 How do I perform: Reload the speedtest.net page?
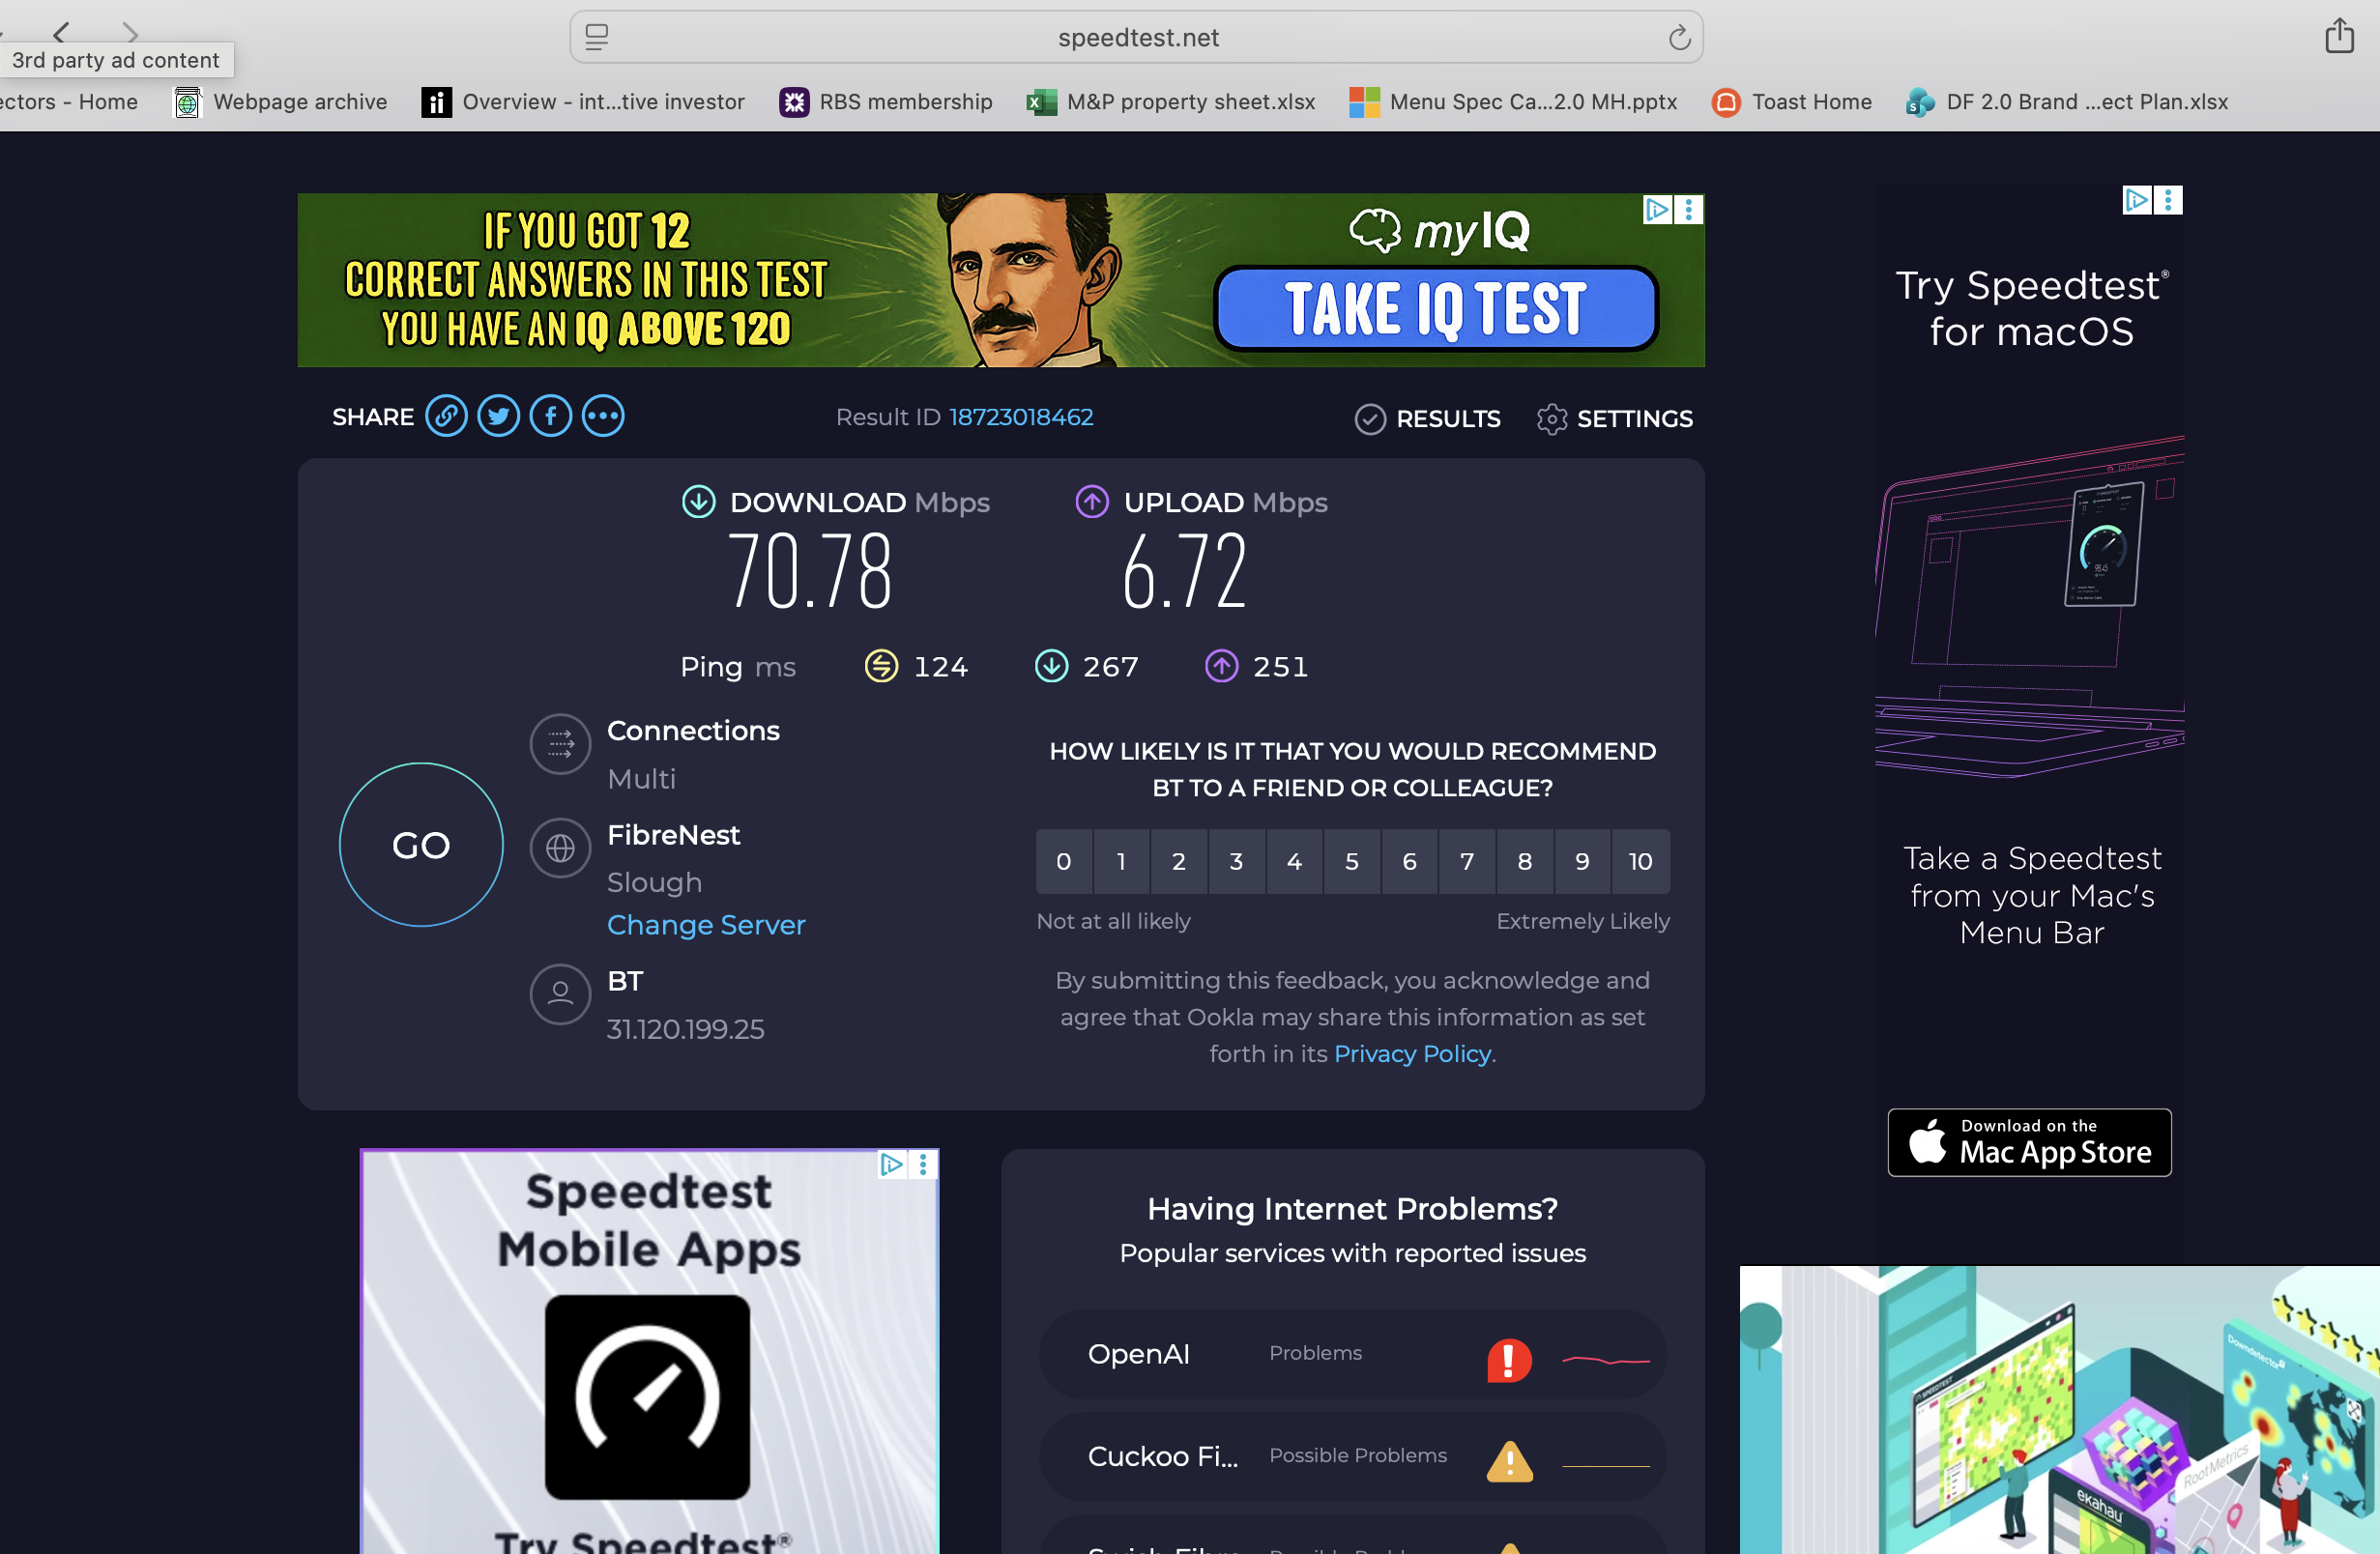1679,38
